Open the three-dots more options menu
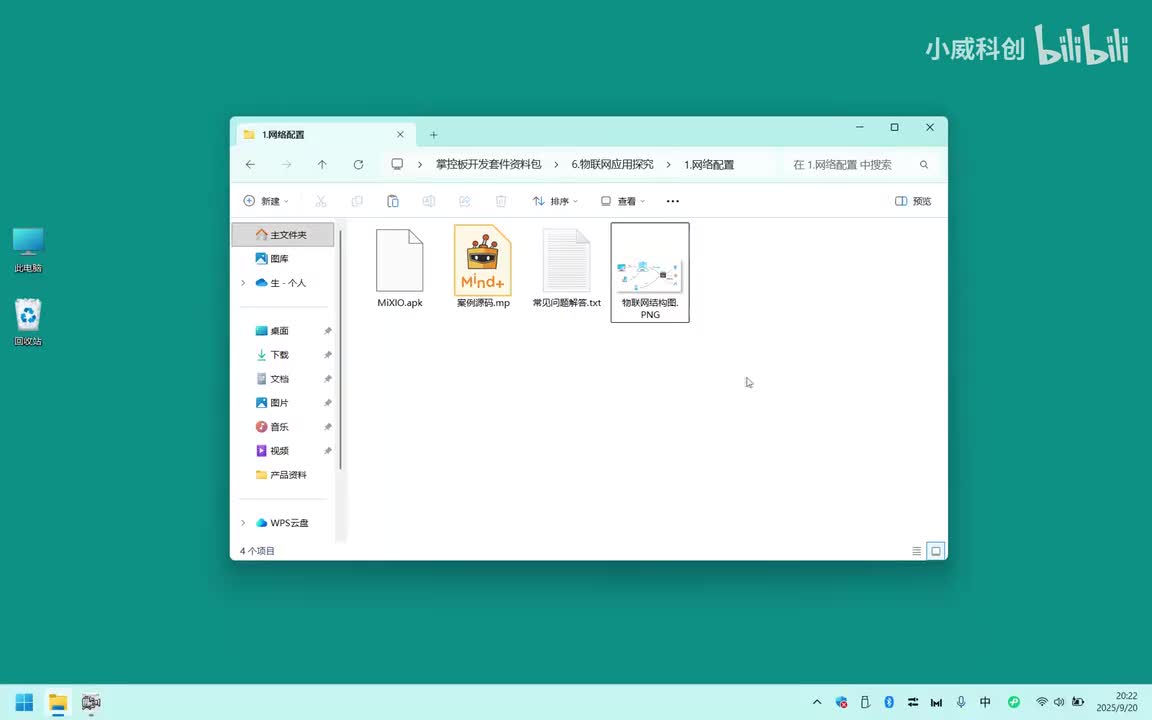 (x=672, y=201)
